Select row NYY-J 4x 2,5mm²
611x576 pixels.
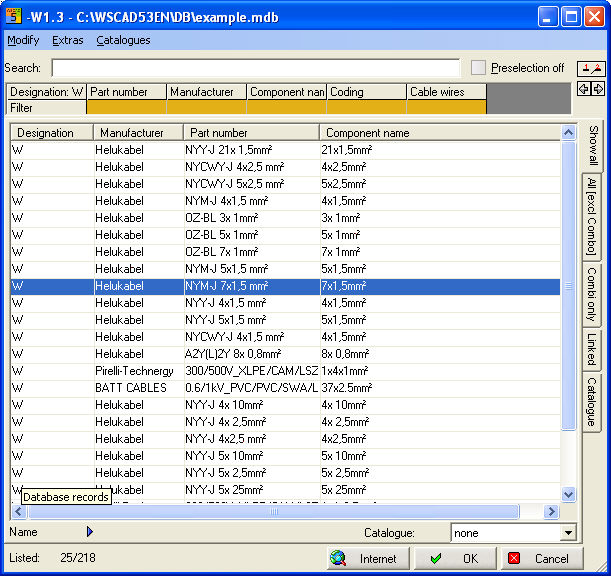click(x=285, y=422)
